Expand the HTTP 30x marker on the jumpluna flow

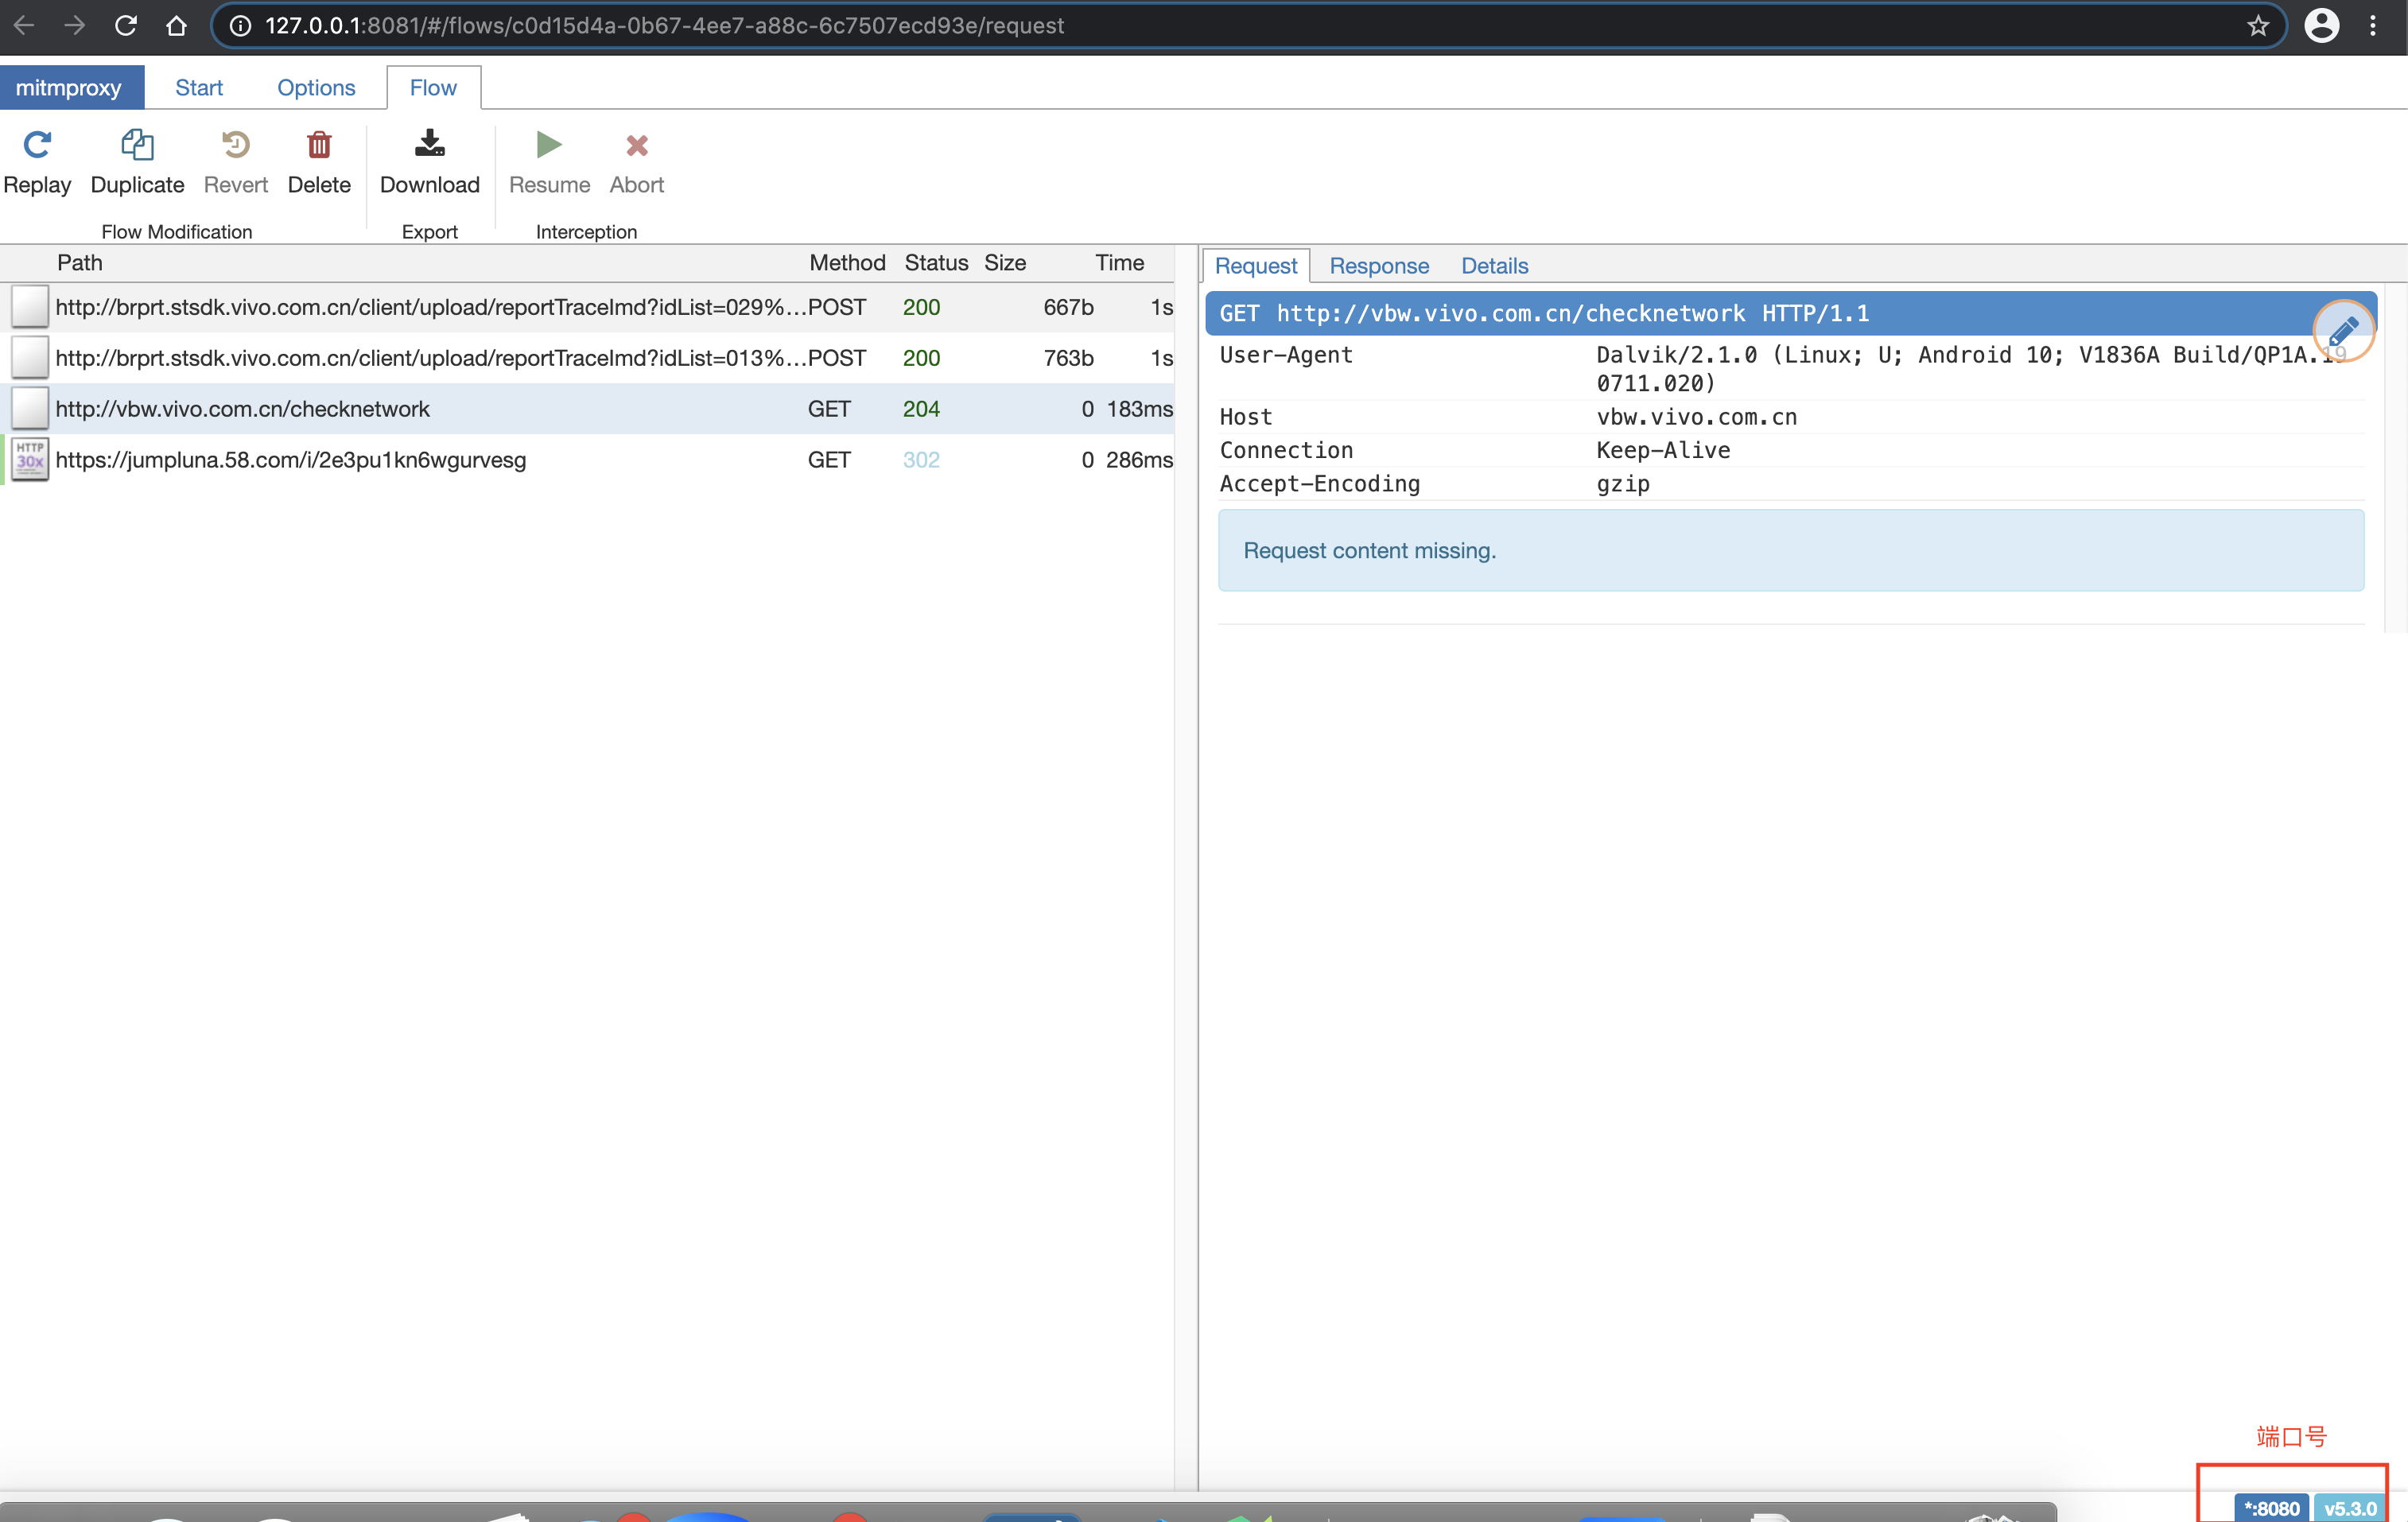point(29,459)
